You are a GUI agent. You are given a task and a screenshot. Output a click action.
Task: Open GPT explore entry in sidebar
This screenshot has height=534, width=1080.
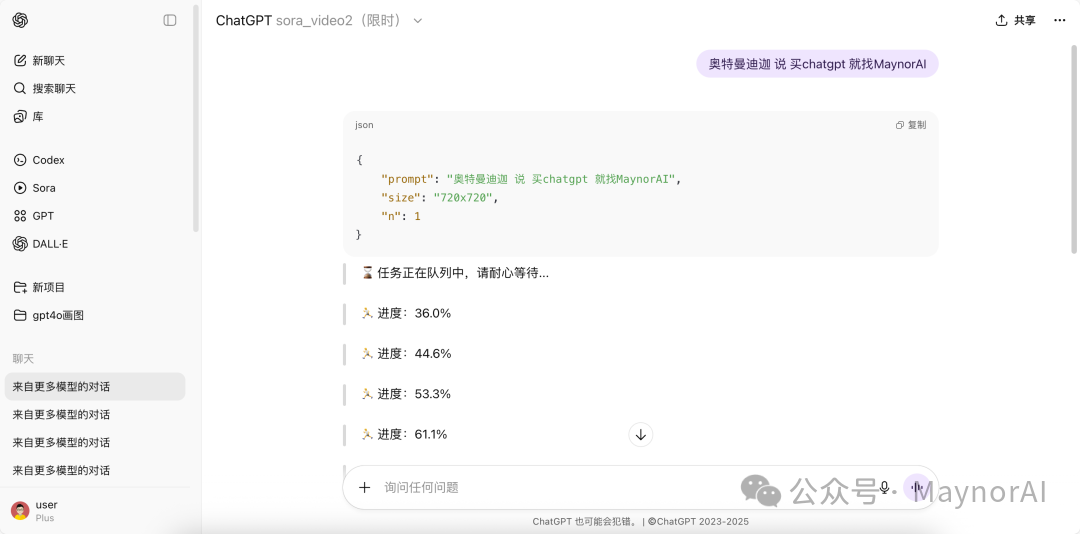point(95,216)
